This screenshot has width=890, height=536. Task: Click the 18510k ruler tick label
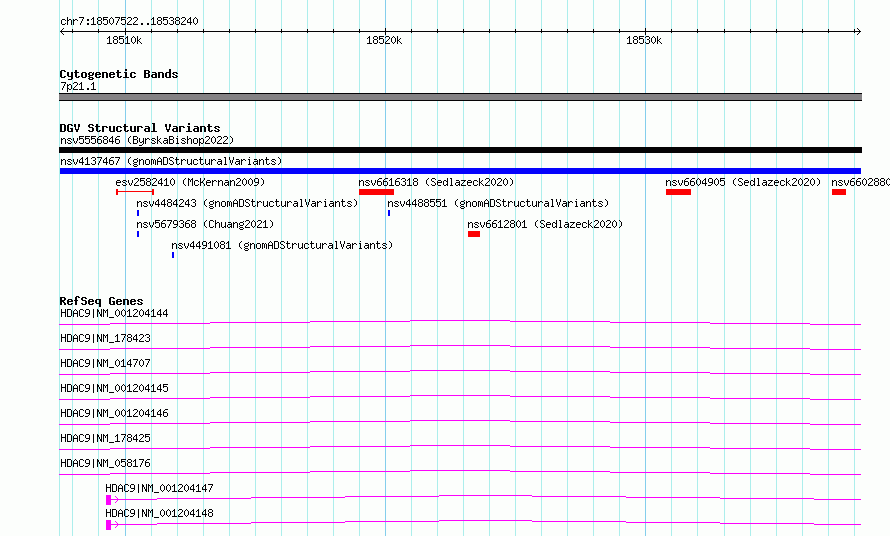click(x=124, y=40)
